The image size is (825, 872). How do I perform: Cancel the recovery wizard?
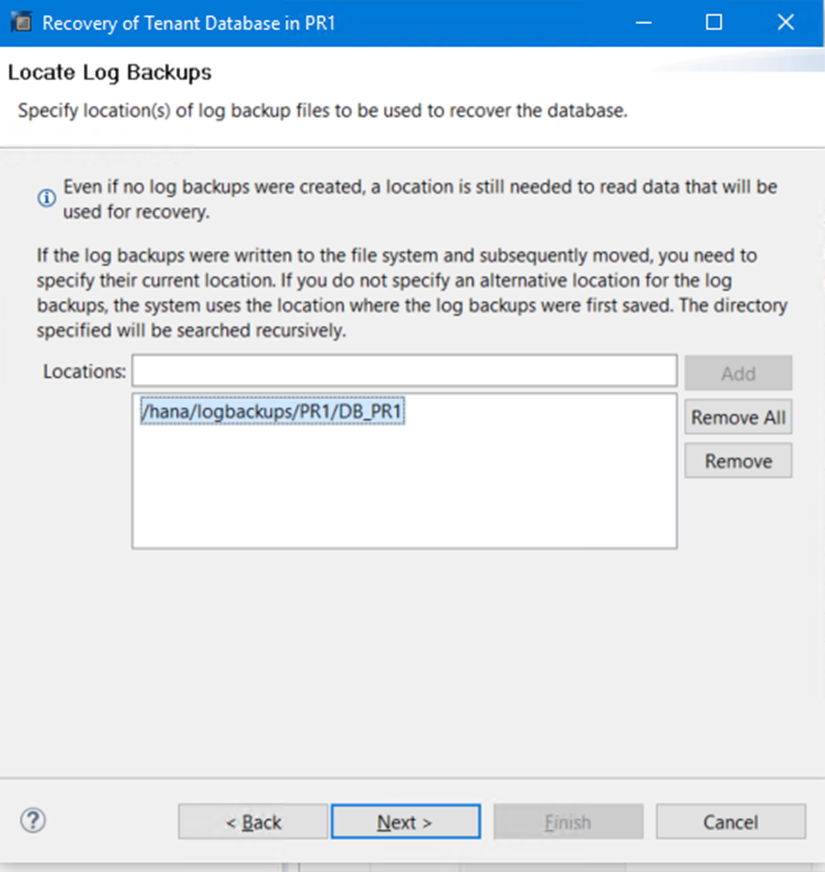pos(730,822)
